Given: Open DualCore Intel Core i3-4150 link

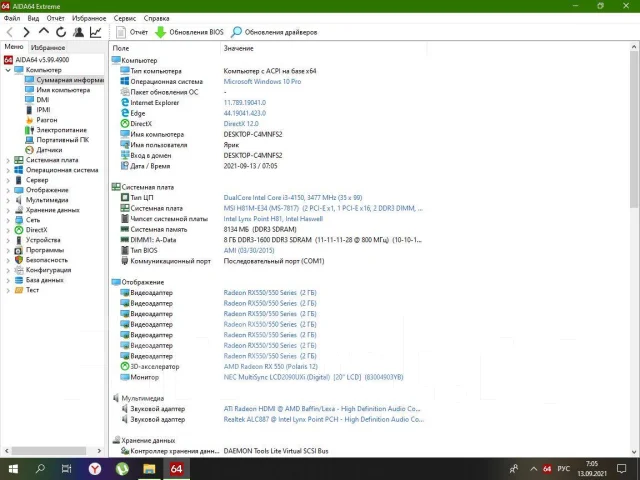Looking at the screenshot, I should (x=293, y=198).
